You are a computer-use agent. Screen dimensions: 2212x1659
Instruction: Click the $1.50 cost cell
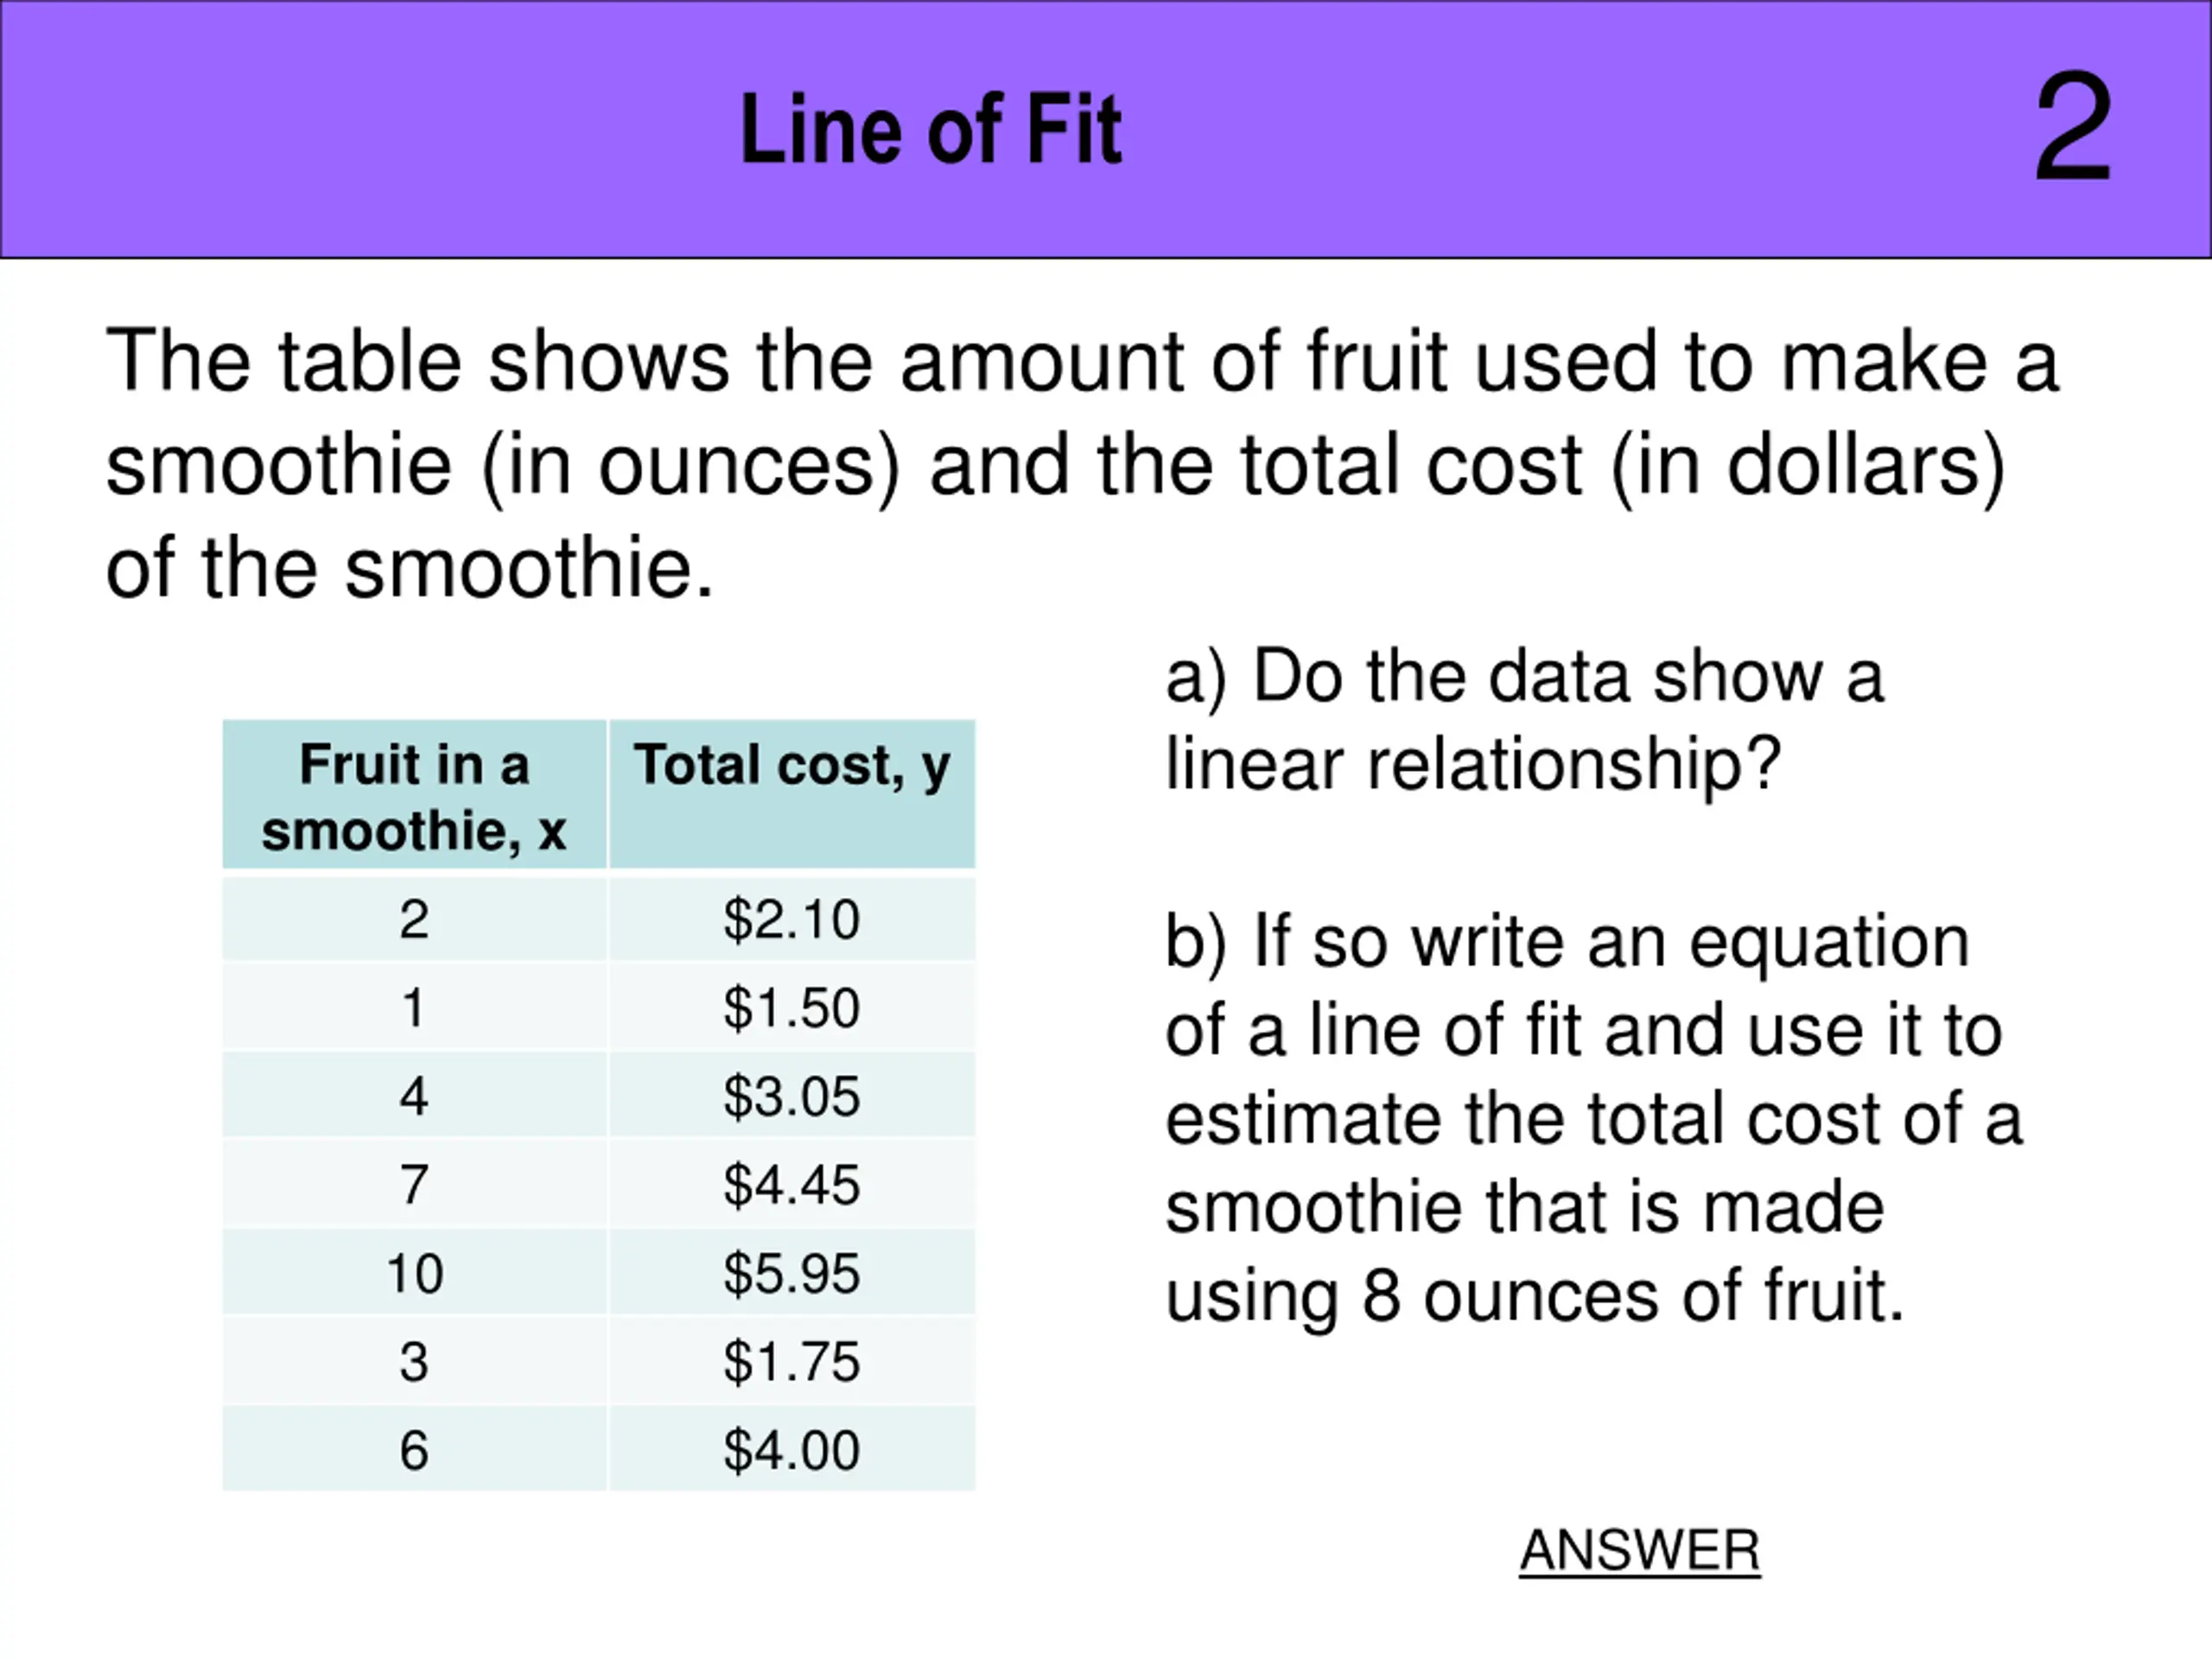point(792,1007)
